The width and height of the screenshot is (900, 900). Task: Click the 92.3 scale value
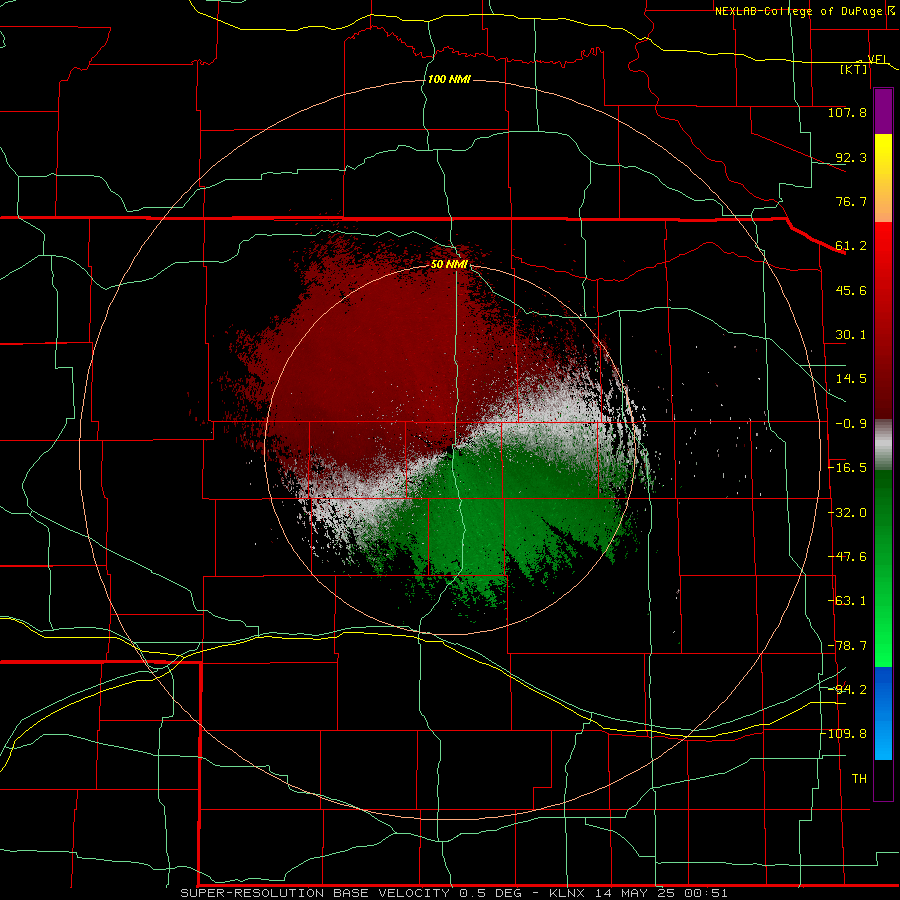[851, 157]
